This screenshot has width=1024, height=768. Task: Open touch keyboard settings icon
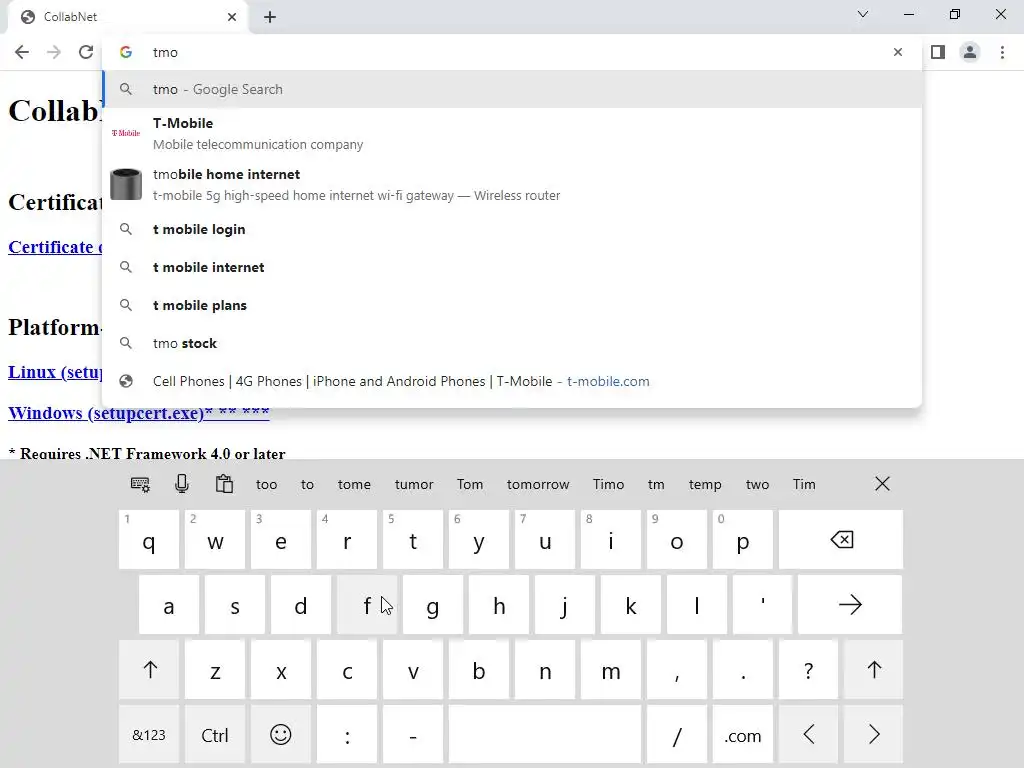[140, 485]
